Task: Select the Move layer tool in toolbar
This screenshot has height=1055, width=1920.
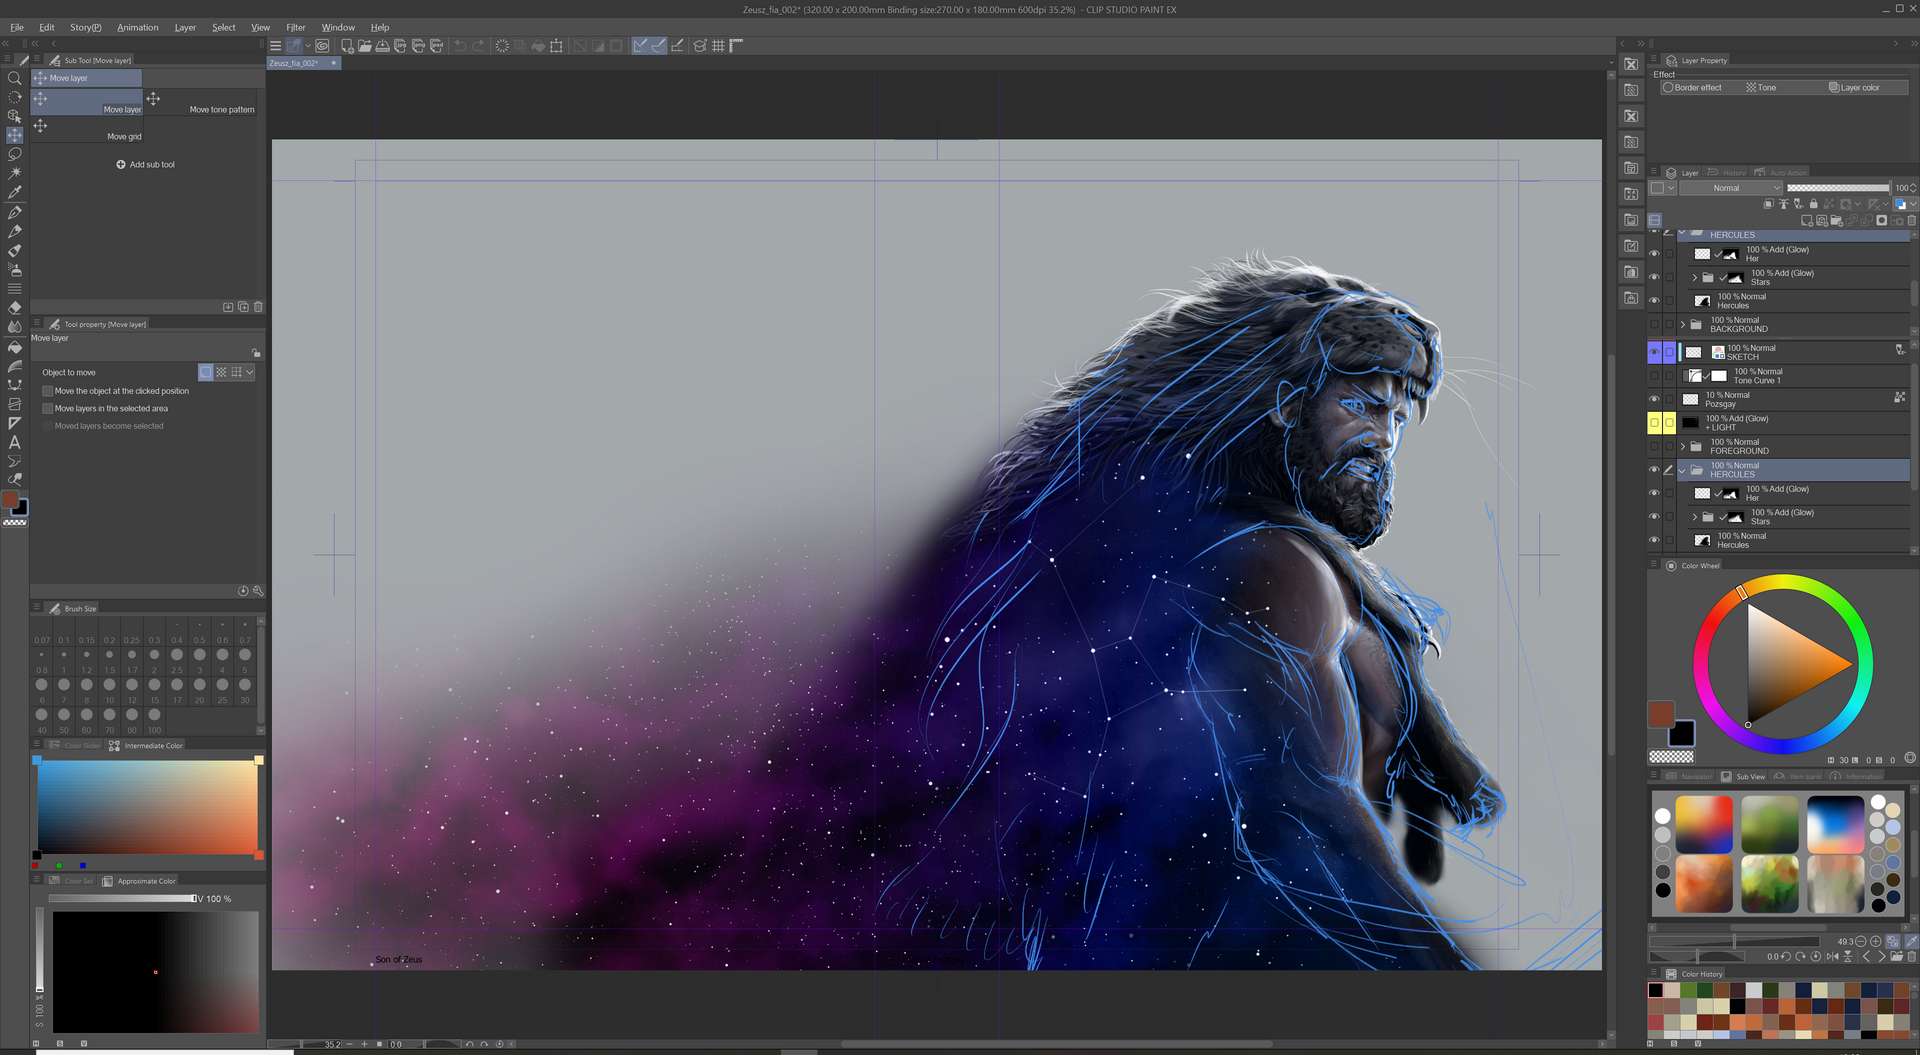Action: pos(14,135)
